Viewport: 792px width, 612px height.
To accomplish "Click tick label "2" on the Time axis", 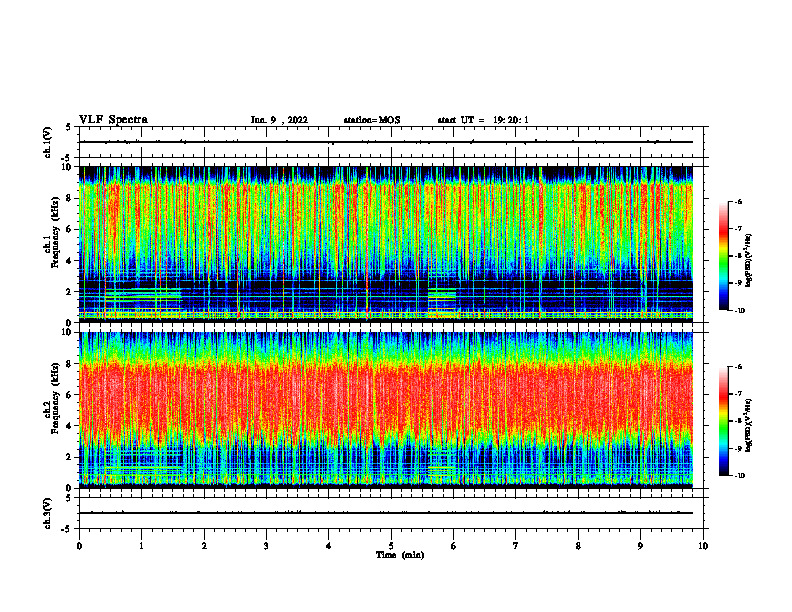I will click(204, 546).
